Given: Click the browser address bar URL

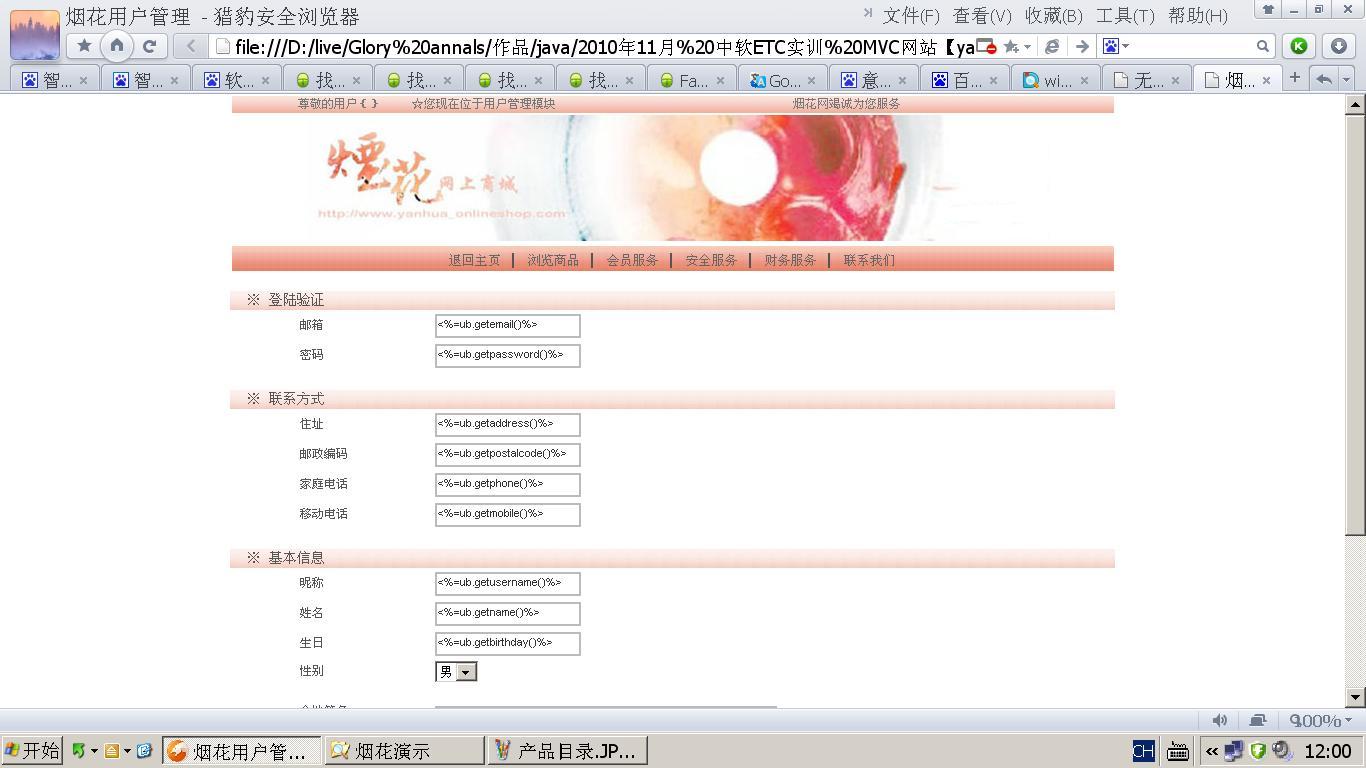Looking at the screenshot, I should pyautogui.click(x=604, y=46).
